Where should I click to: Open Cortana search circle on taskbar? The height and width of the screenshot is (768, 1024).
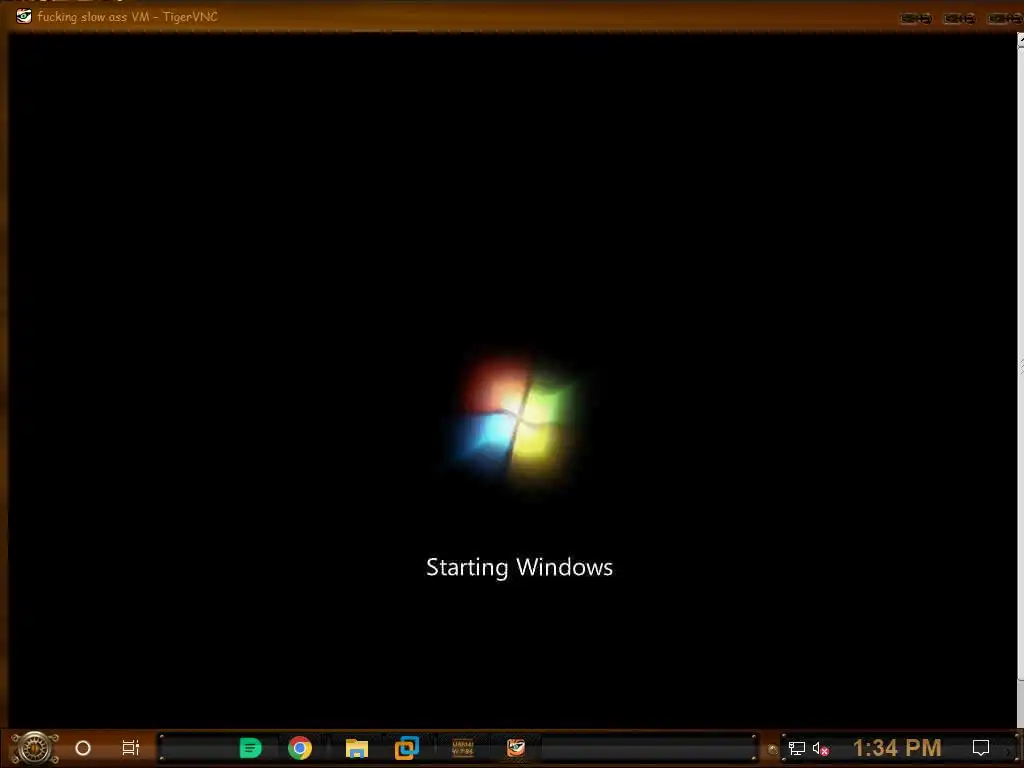point(83,748)
